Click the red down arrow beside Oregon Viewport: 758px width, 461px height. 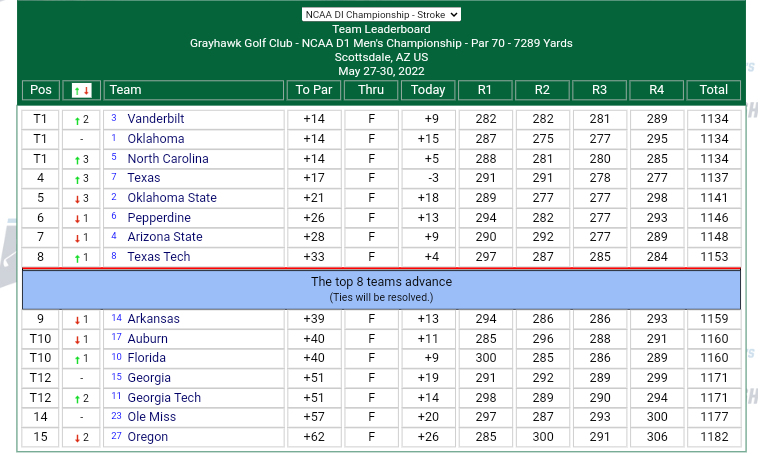(x=77, y=438)
